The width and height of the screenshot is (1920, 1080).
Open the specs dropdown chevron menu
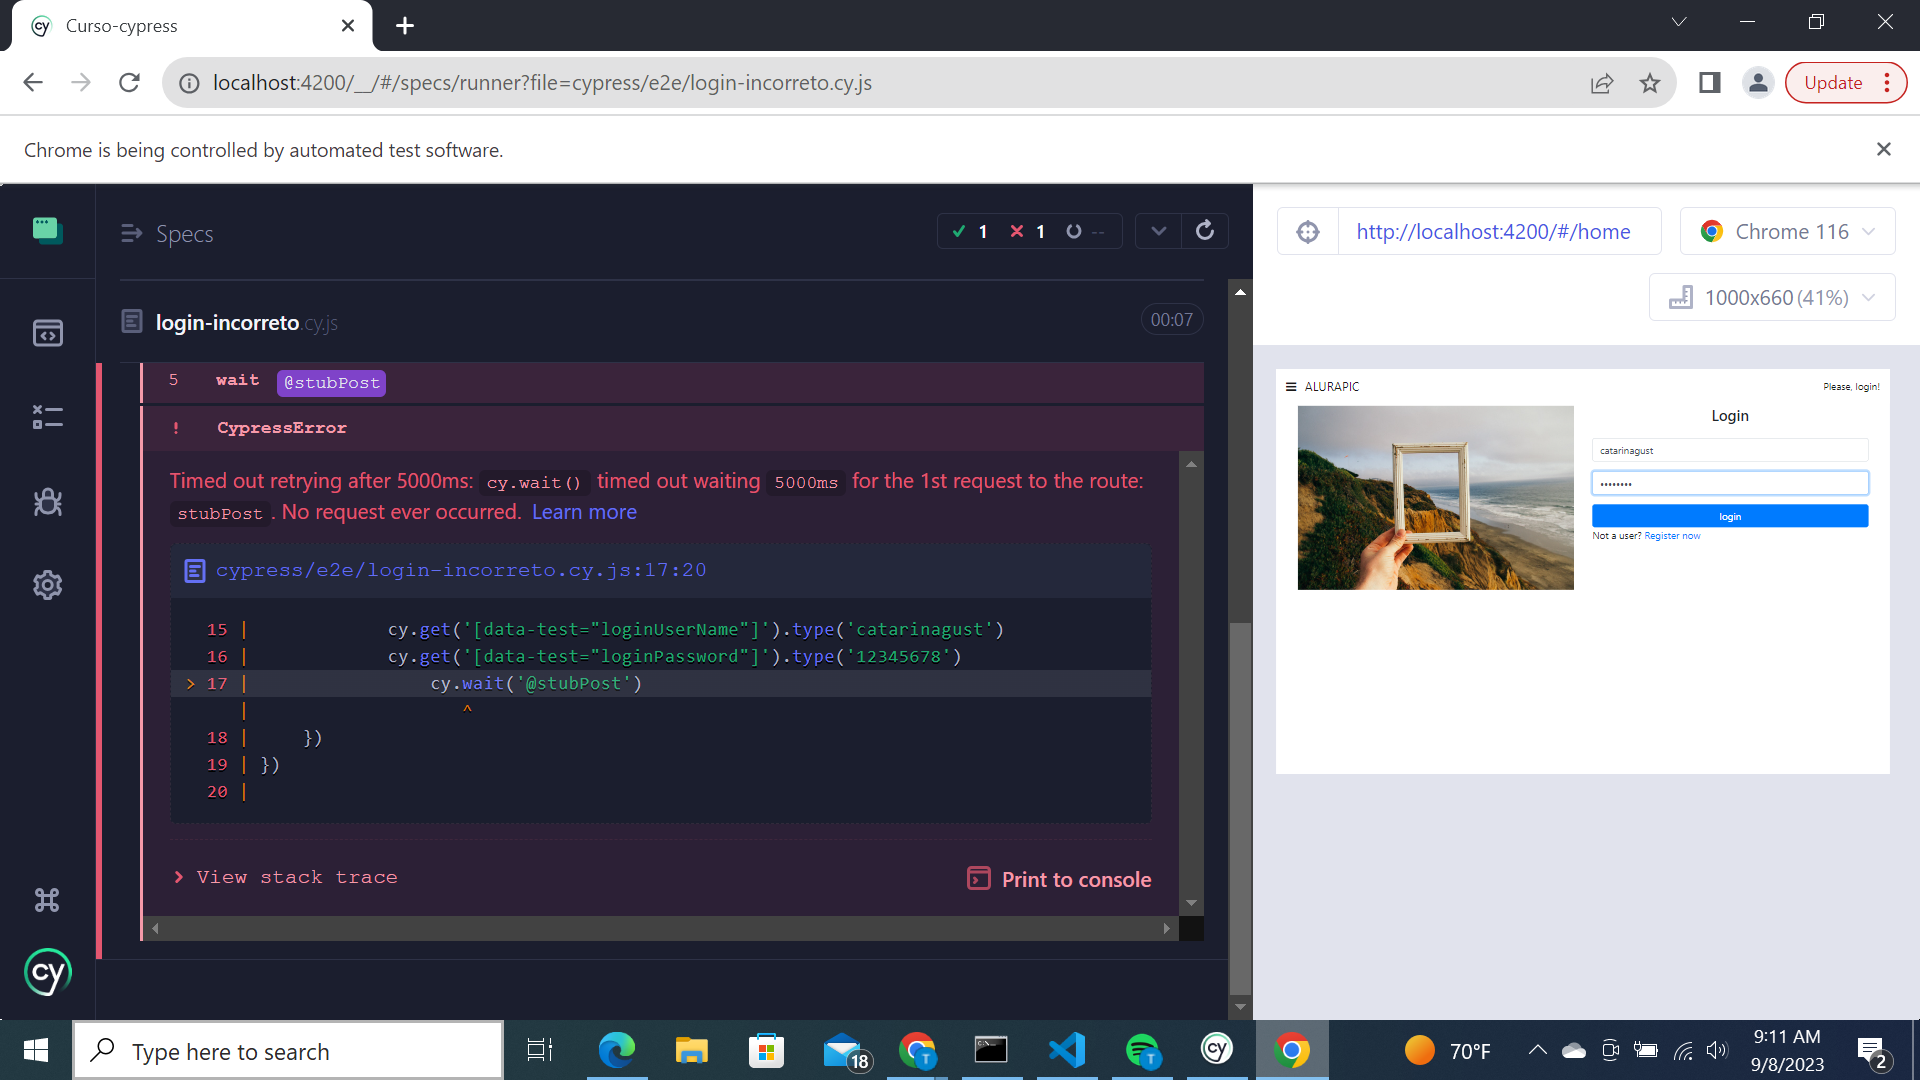click(x=1155, y=231)
